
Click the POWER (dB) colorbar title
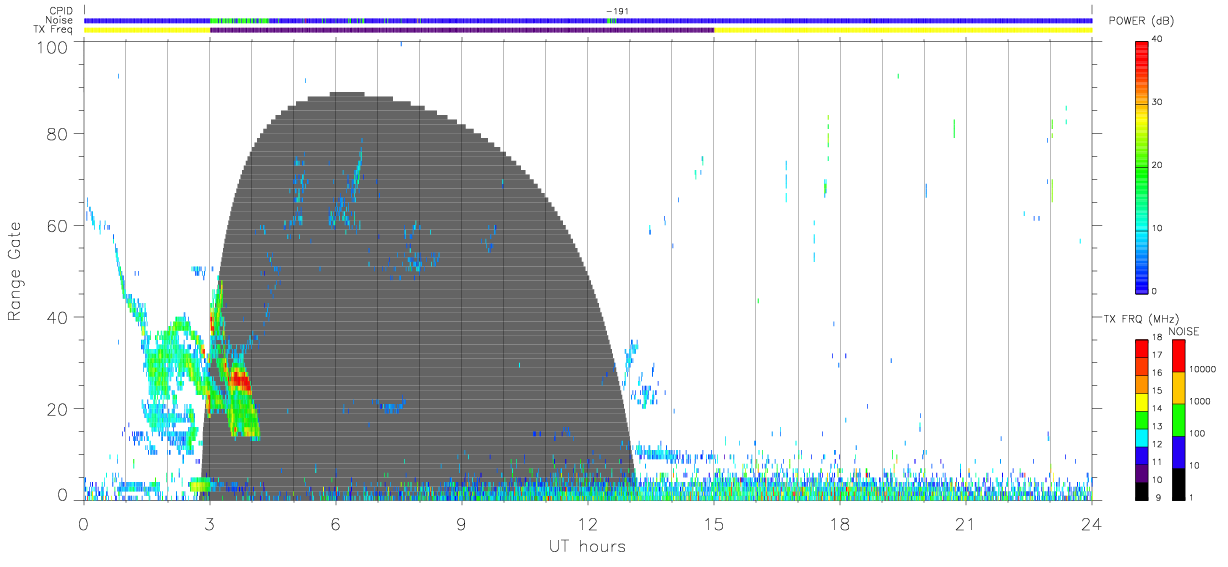tap(1141, 22)
